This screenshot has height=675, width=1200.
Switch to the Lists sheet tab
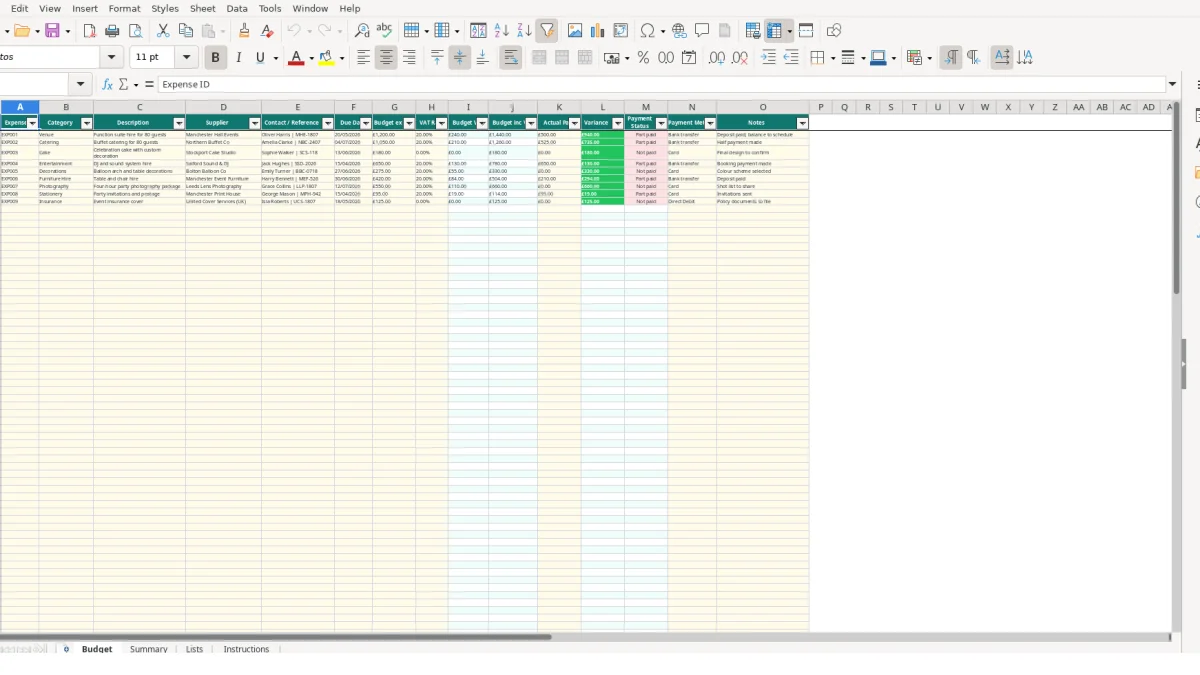(x=194, y=649)
